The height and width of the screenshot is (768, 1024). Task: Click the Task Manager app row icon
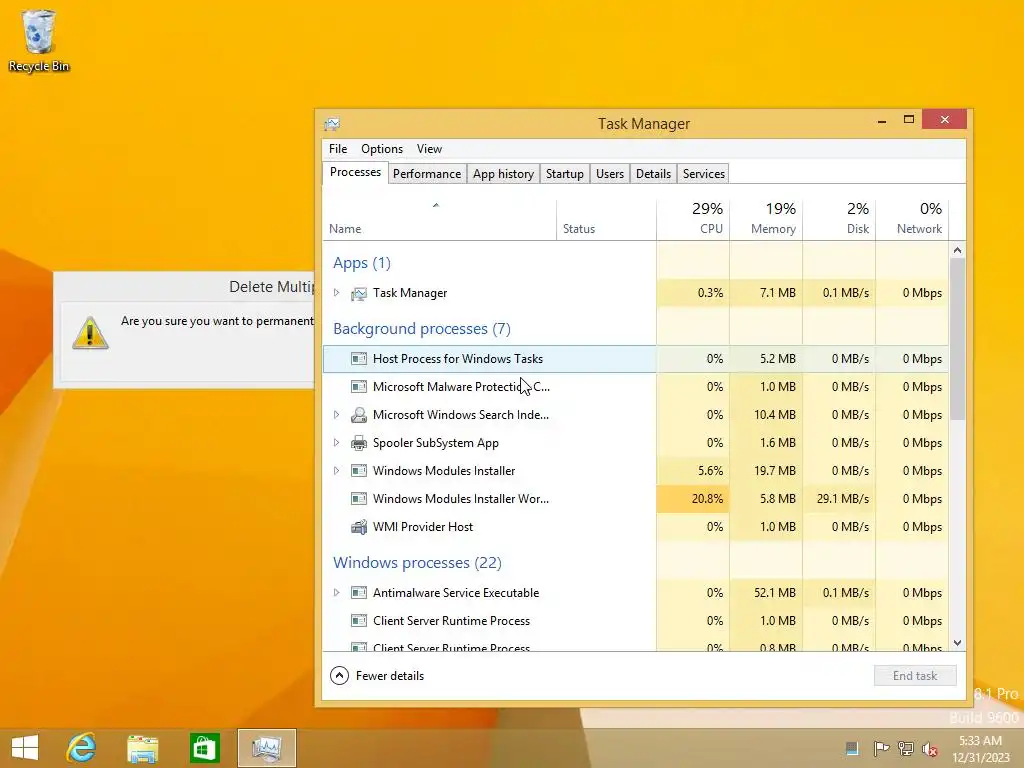click(x=359, y=293)
